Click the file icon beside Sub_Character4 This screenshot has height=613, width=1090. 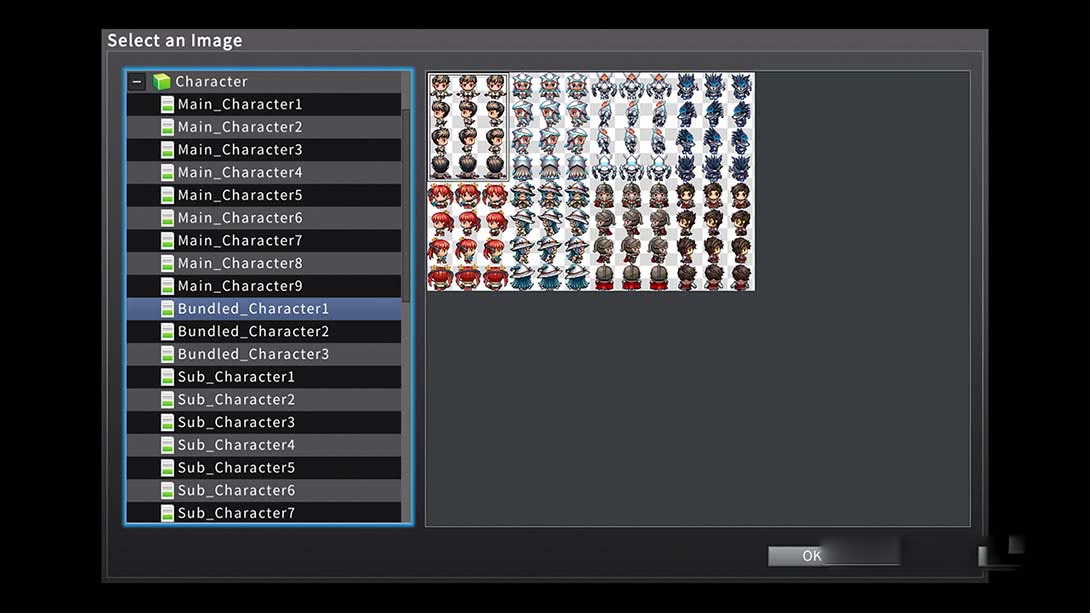click(x=167, y=445)
